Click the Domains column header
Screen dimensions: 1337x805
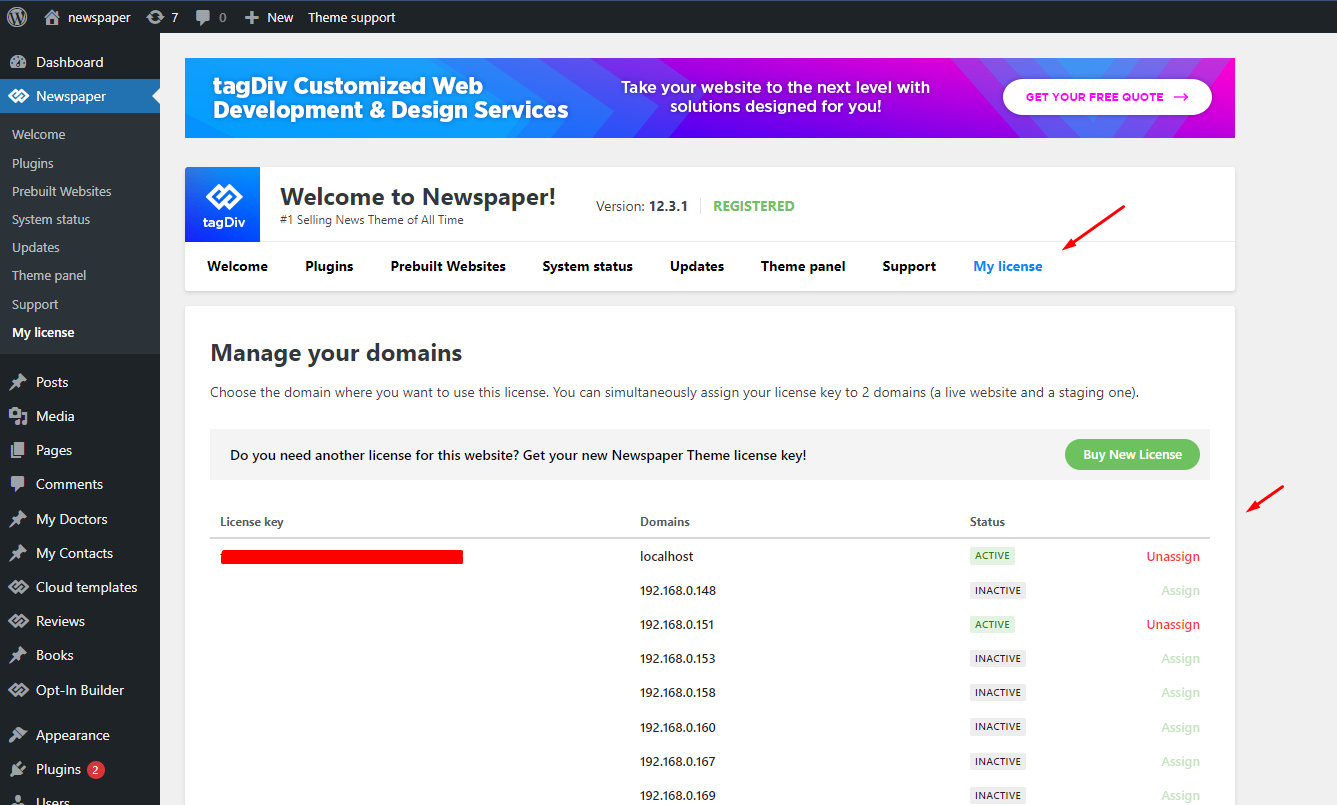click(665, 522)
